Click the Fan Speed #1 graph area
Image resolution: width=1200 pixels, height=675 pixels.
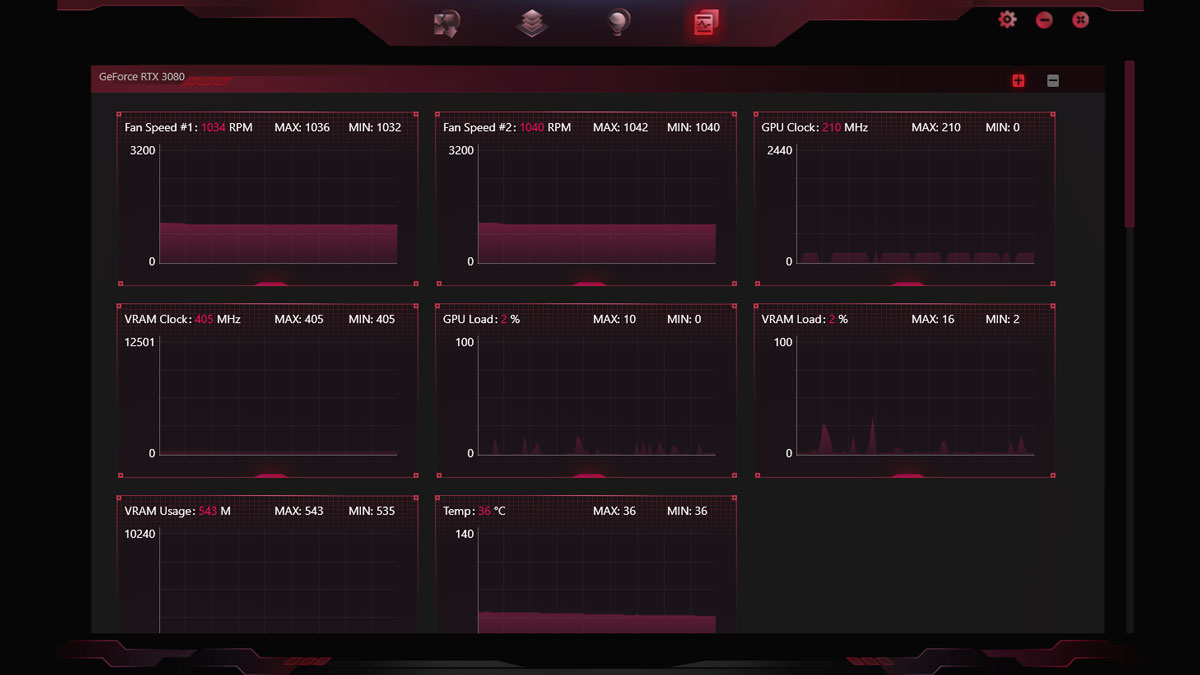278,206
